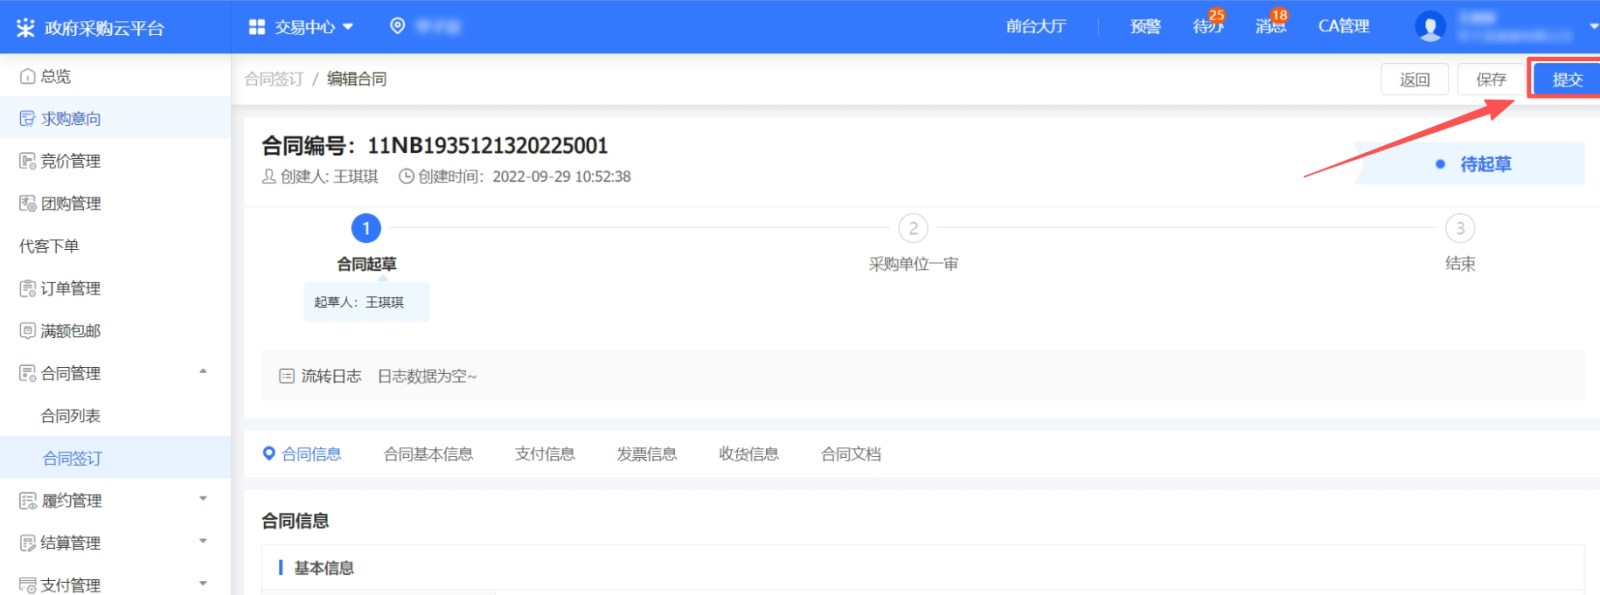Click the 总览 home icon in sidebar

coord(28,76)
